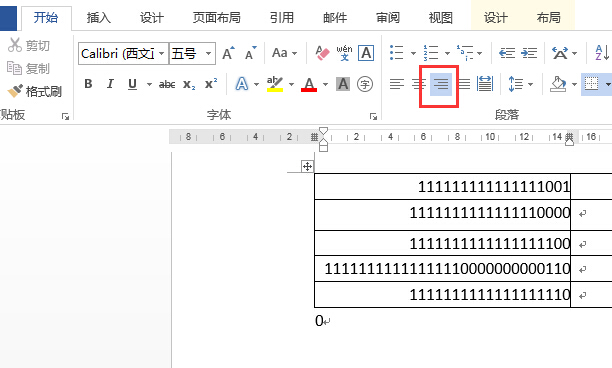
Task: Click the Cut (剪切) button
Action: [x=29, y=45]
